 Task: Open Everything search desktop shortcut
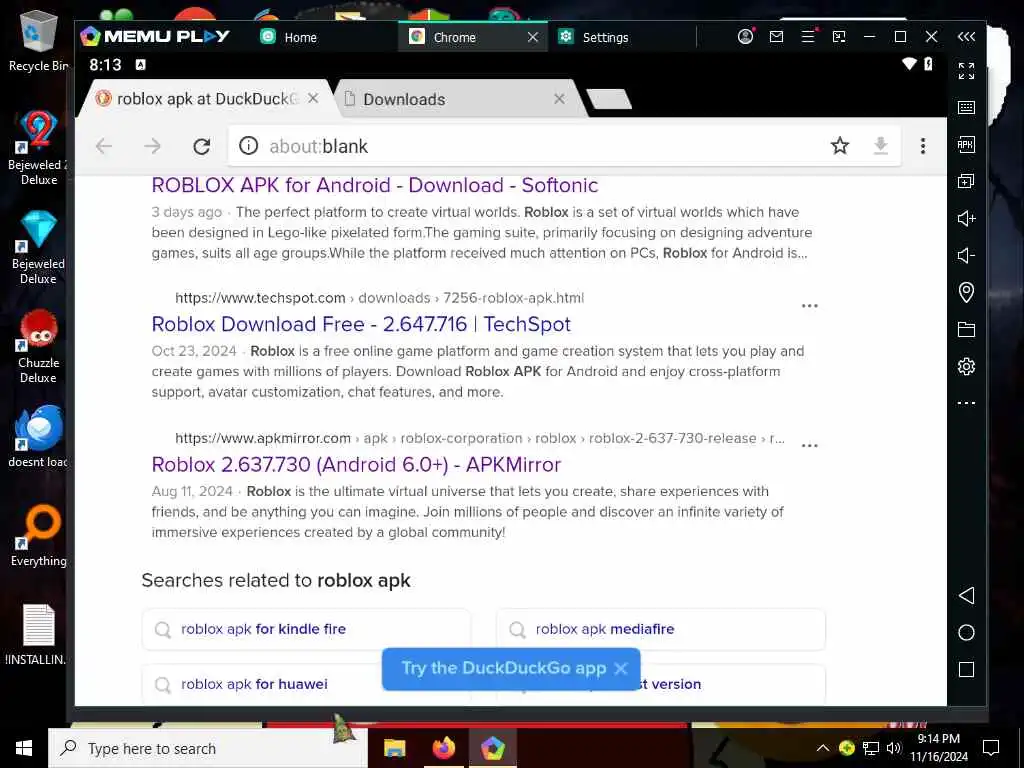38,536
